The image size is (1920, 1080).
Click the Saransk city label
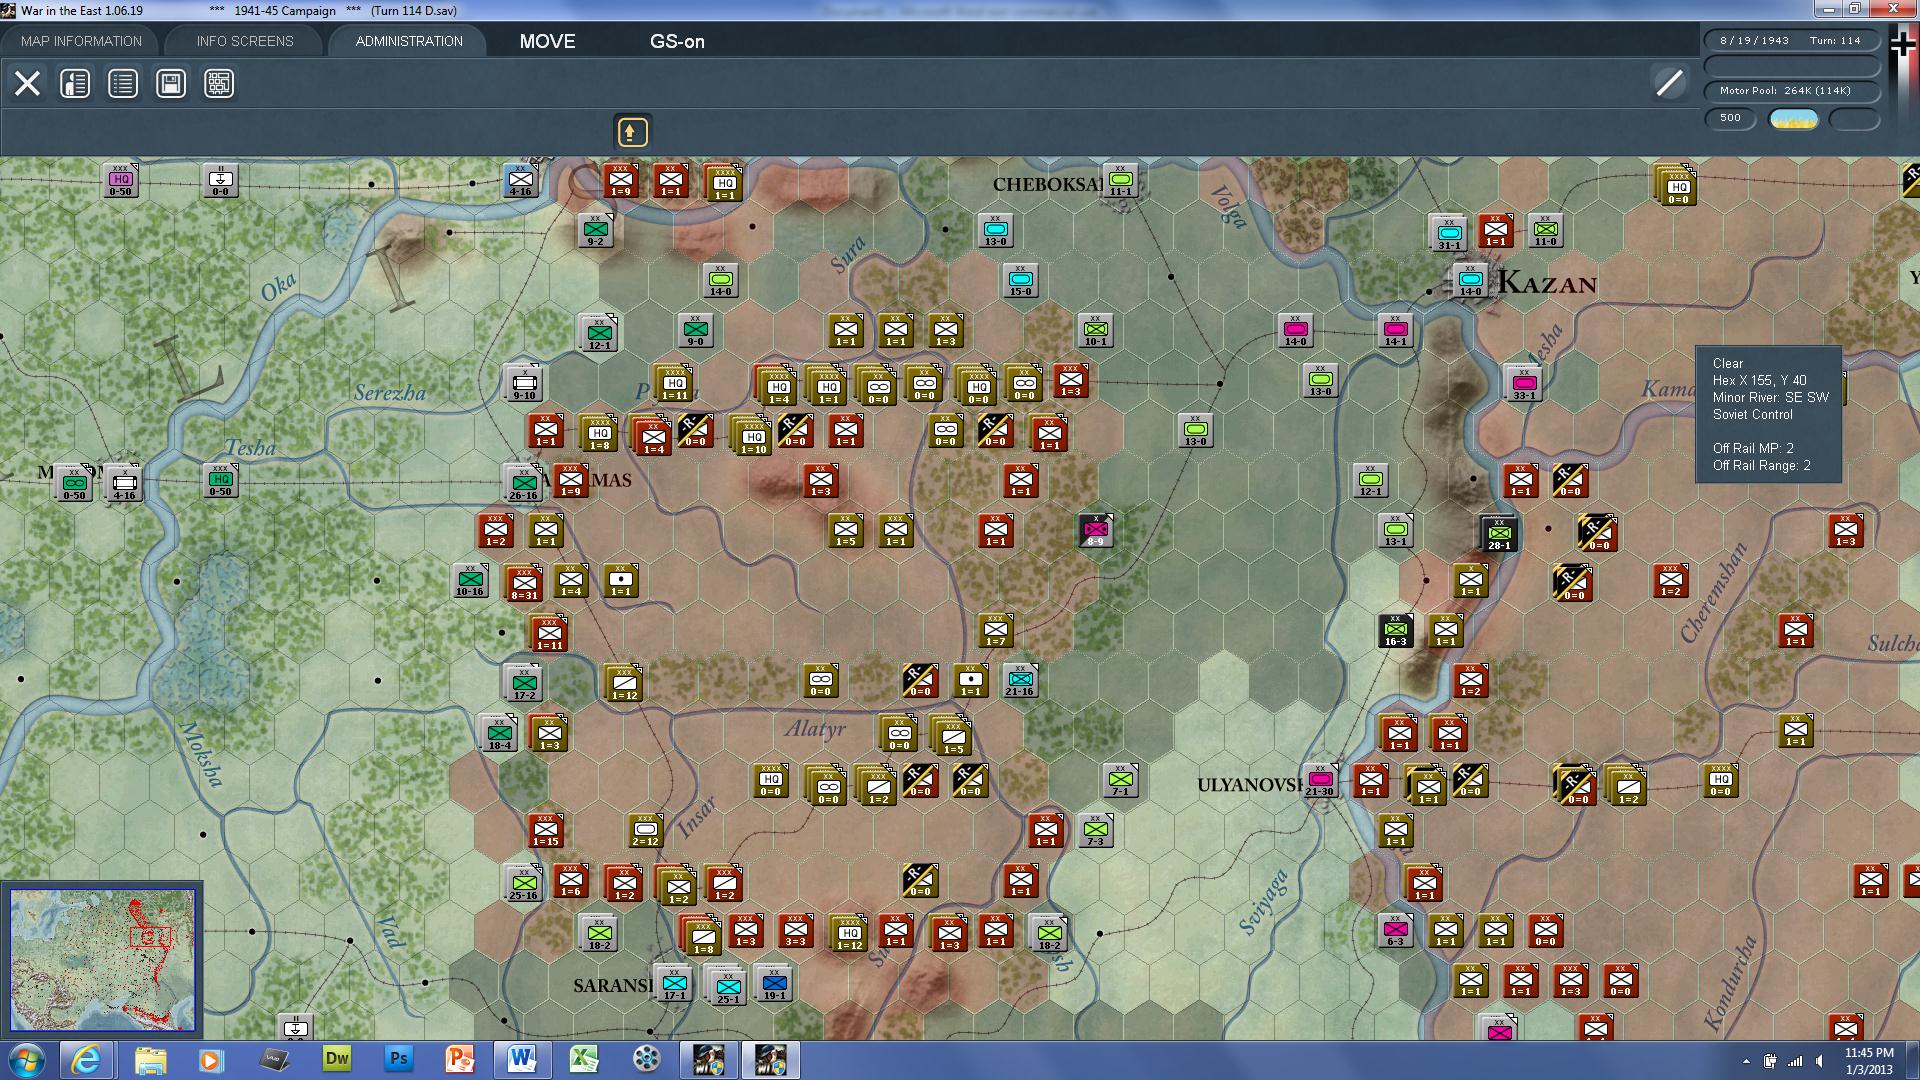click(x=613, y=985)
